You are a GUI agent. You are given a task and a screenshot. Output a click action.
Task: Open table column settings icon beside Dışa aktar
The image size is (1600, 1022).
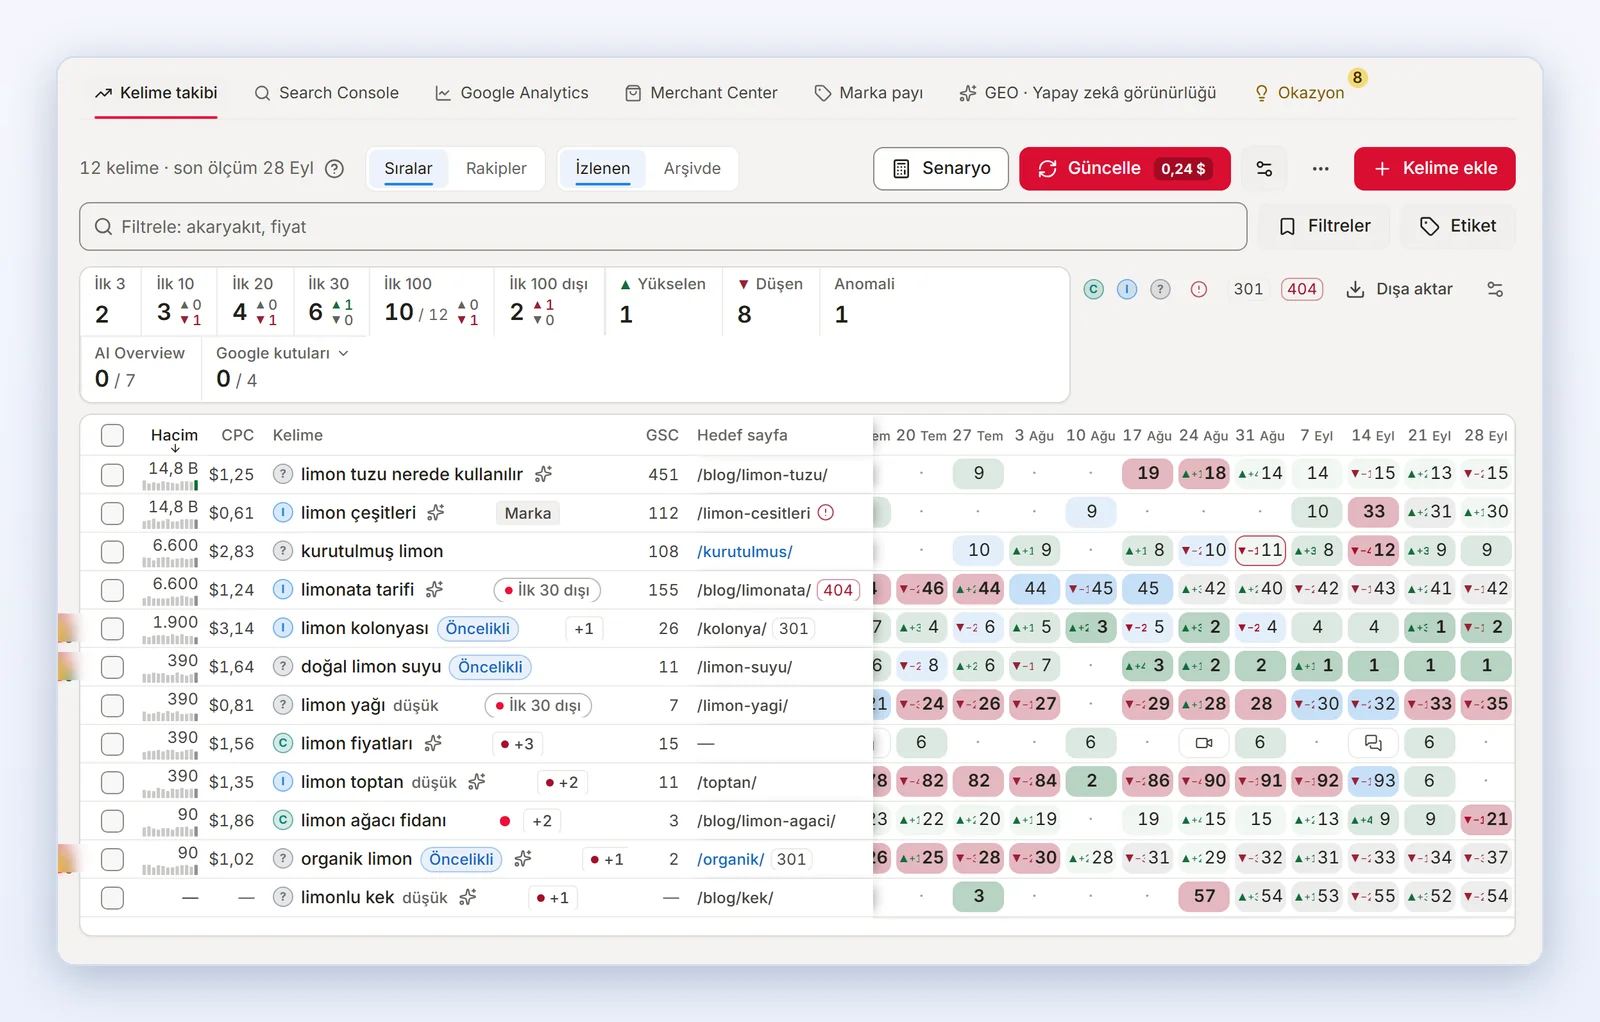pyautogui.click(x=1495, y=289)
